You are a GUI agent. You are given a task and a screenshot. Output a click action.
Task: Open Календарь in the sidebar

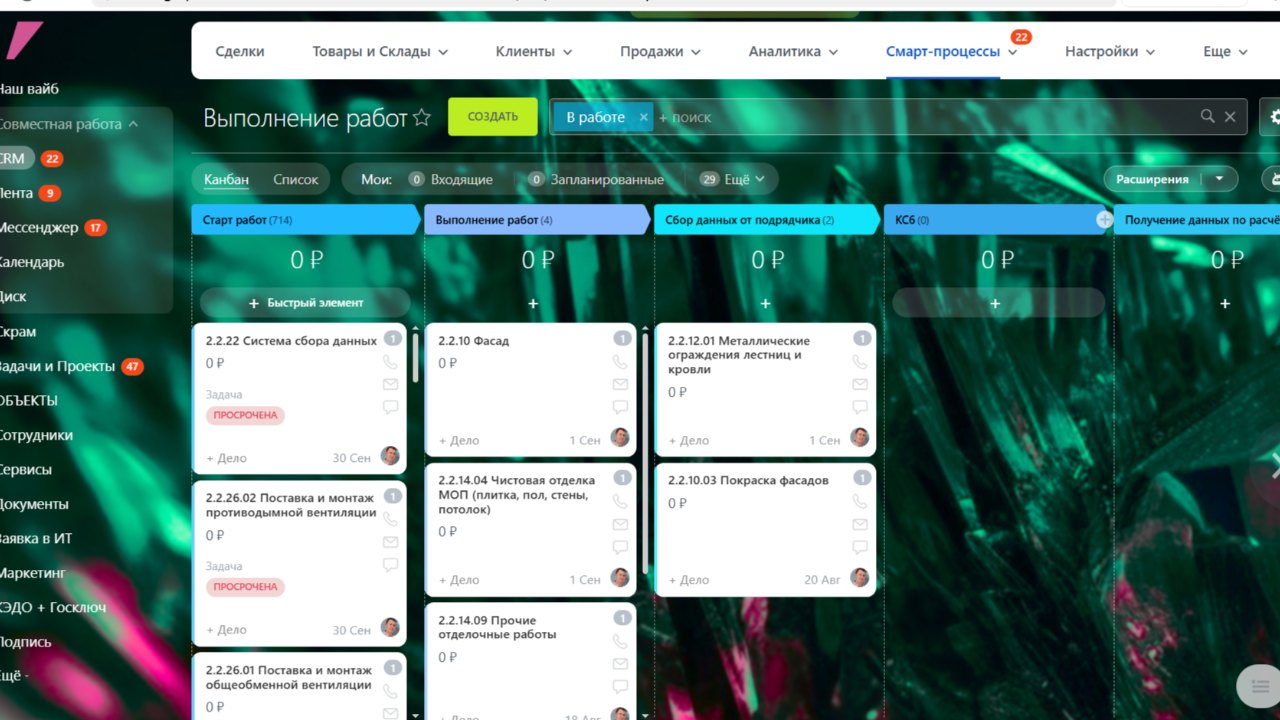[32, 262]
